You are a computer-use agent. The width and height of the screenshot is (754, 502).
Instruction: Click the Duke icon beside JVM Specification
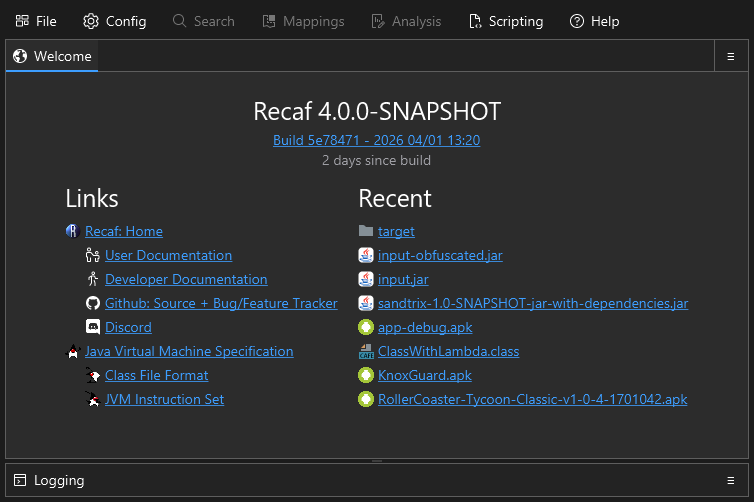click(x=73, y=351)
